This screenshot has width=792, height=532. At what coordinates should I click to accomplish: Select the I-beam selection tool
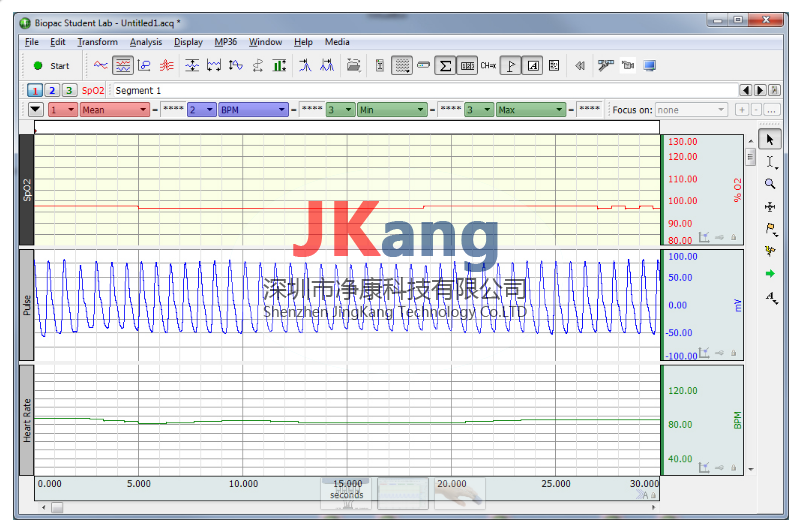coord(770,162)
